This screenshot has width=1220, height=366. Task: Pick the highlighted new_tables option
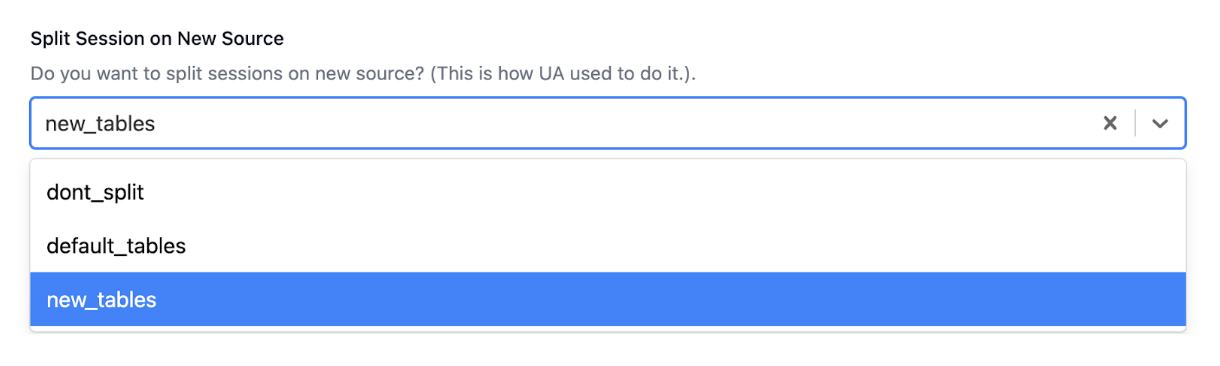pos(608,299)
